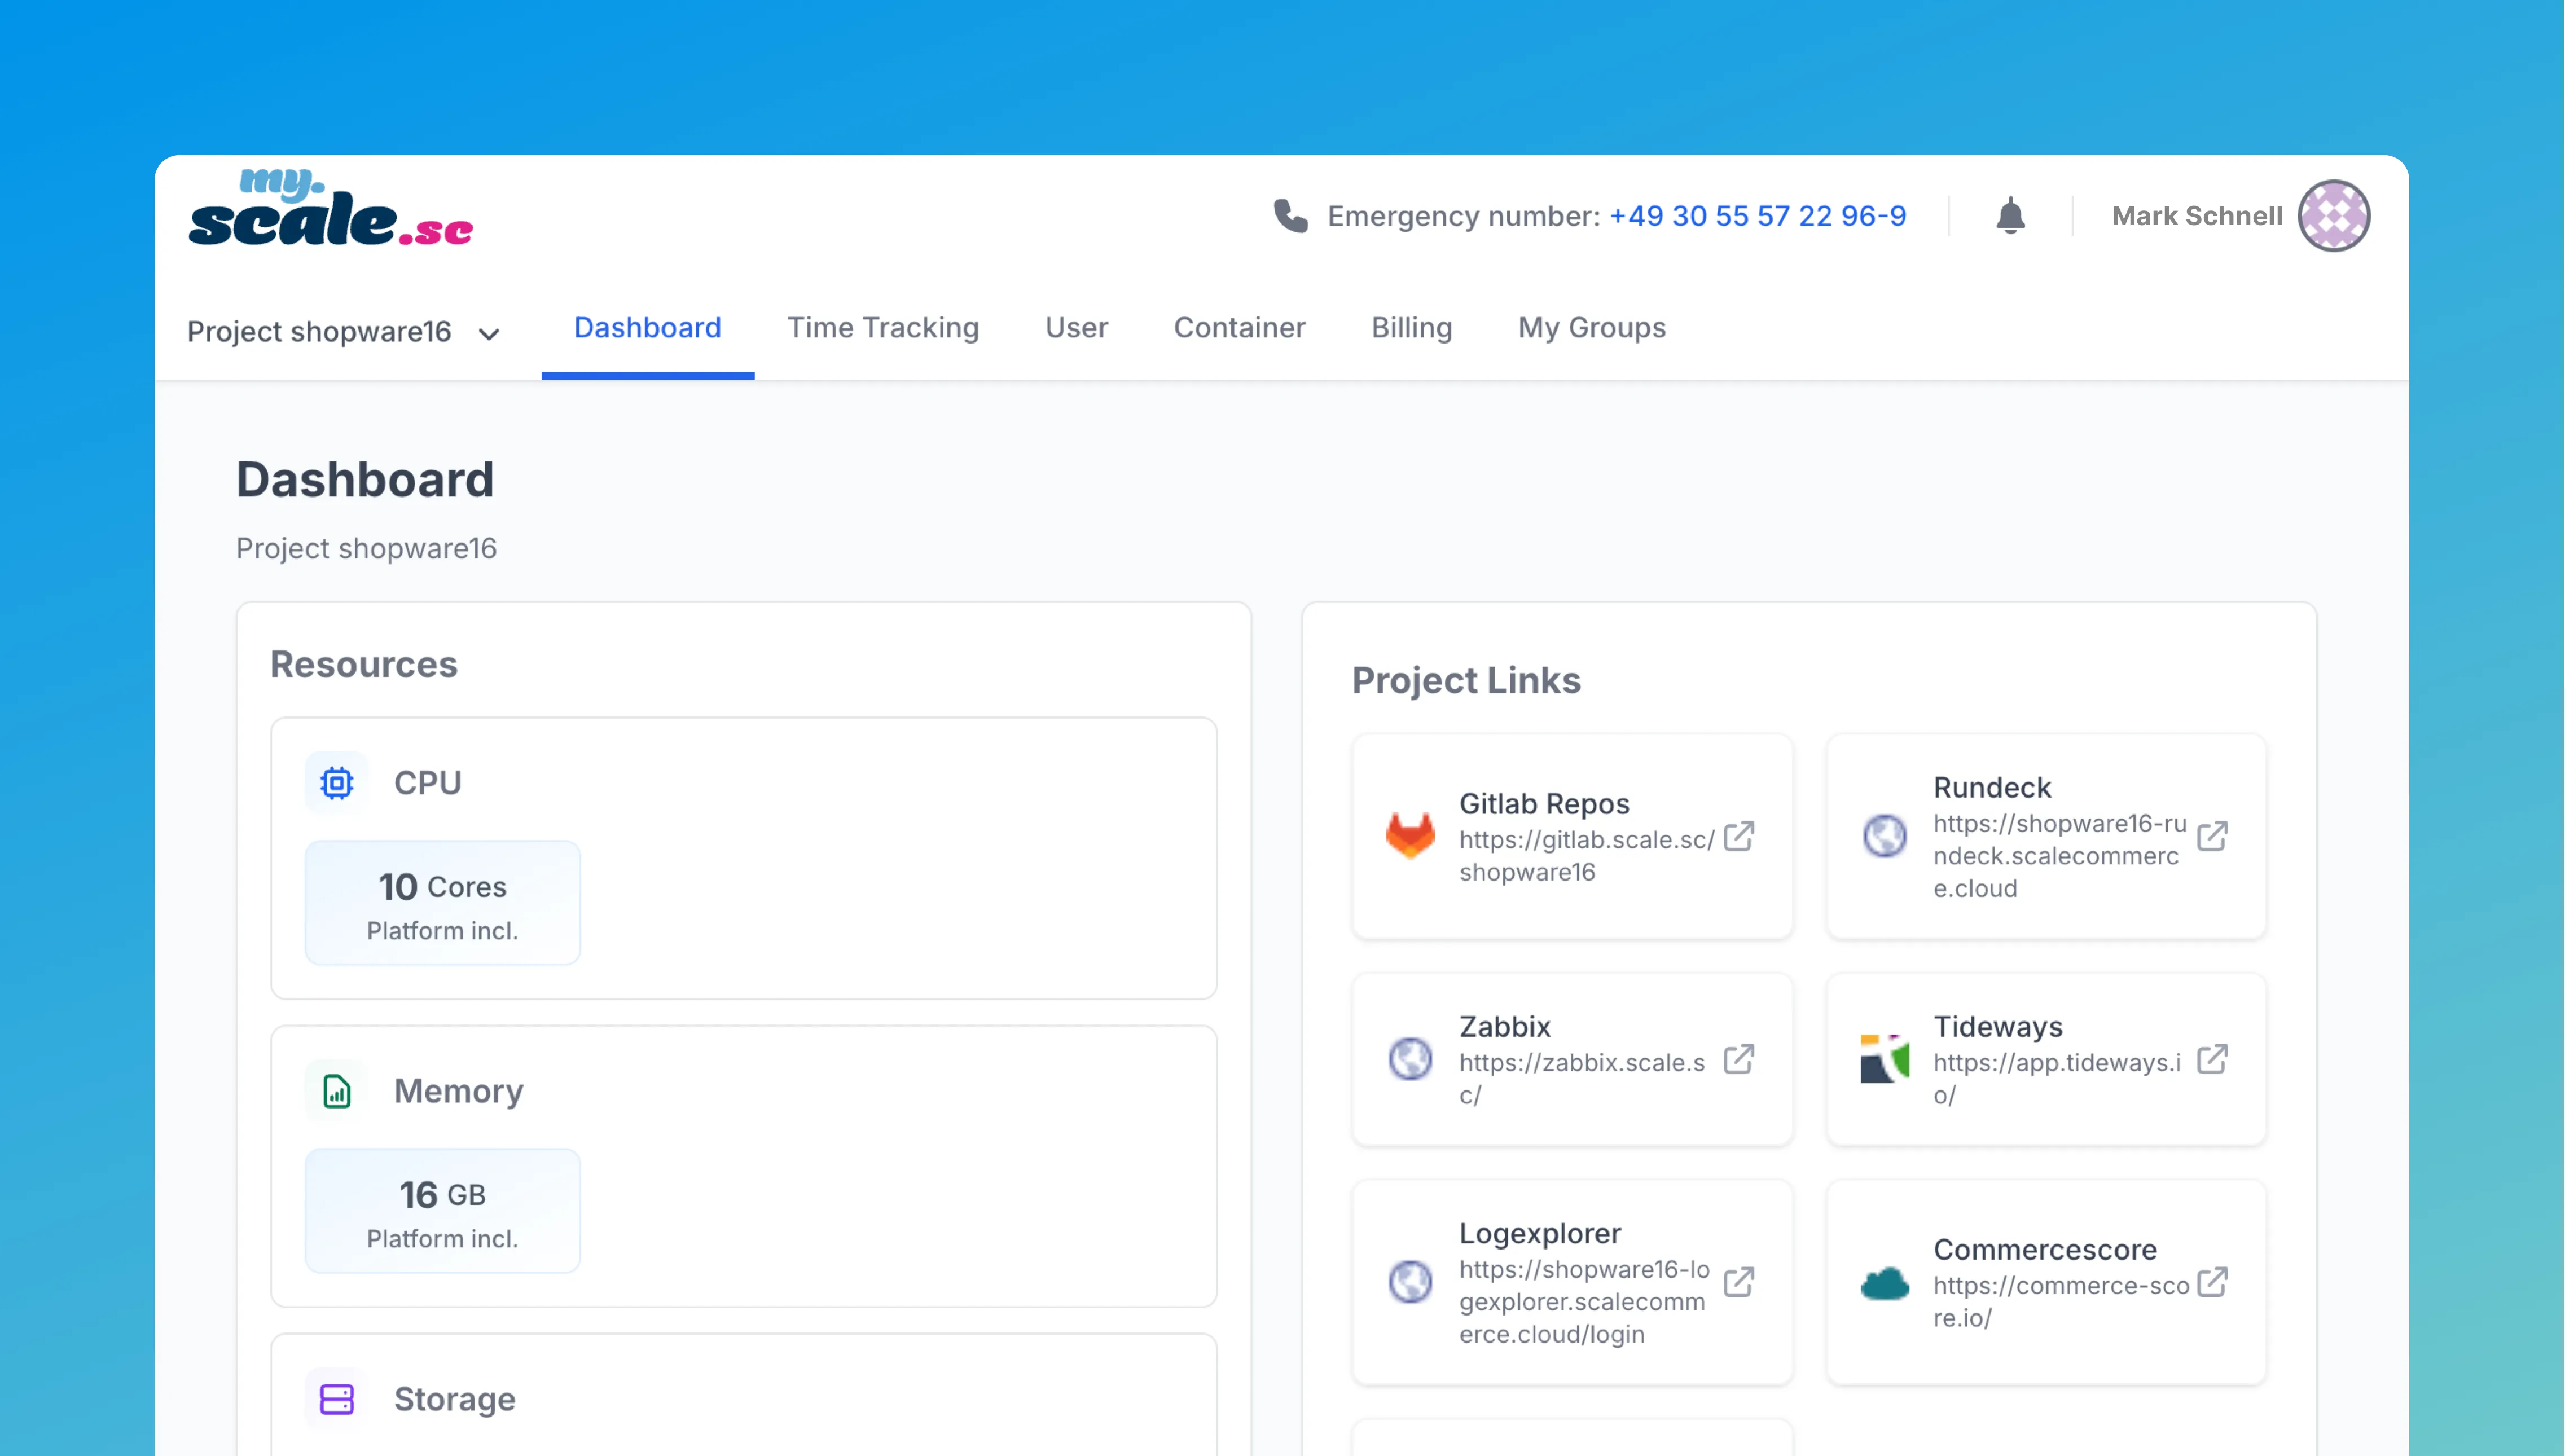
Task: Switch to the Dashboard tab
Action: pyautogui.click(x=647, y=328)
